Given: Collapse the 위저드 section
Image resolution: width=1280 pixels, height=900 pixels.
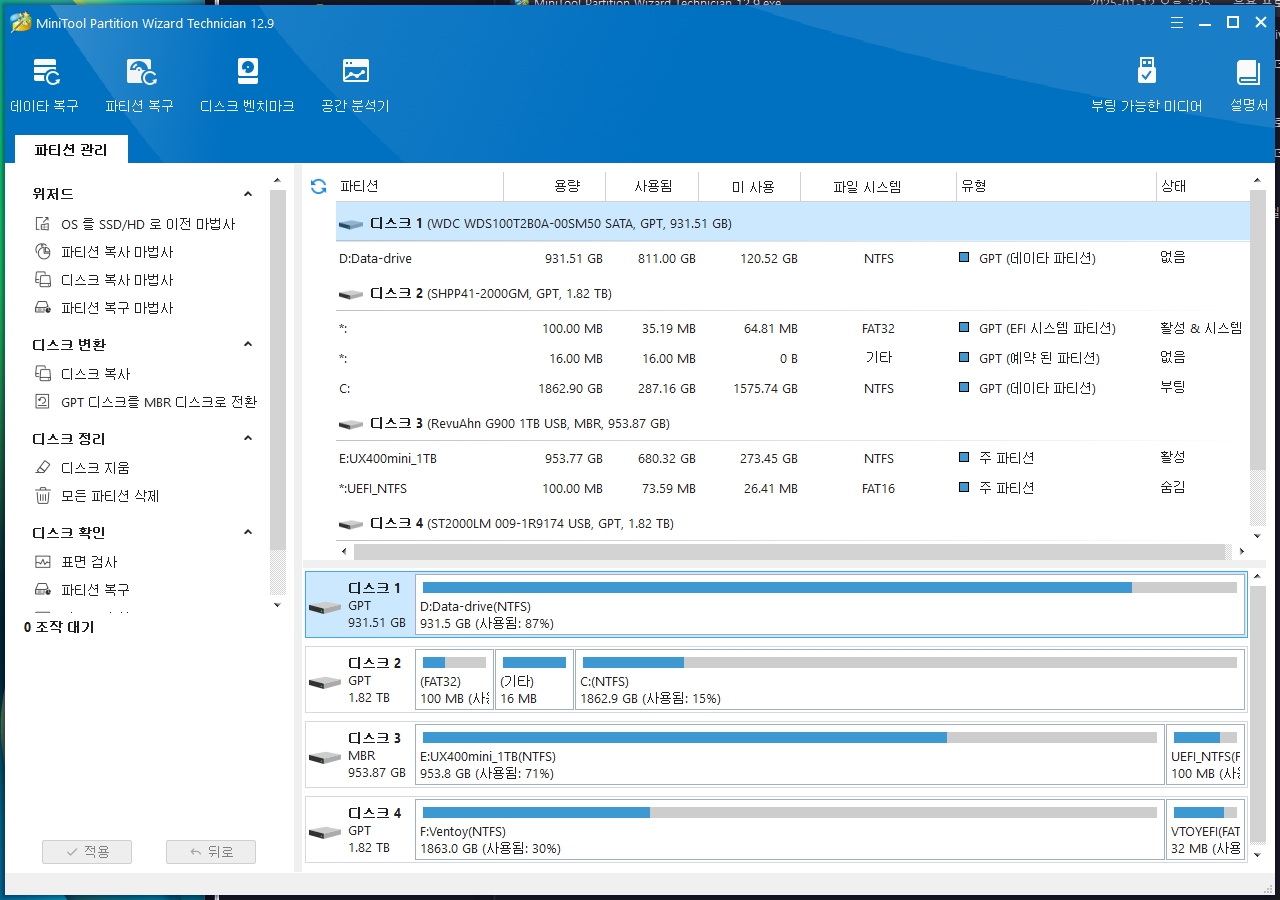Looking at the screenshot, I should tap(249, 194).
